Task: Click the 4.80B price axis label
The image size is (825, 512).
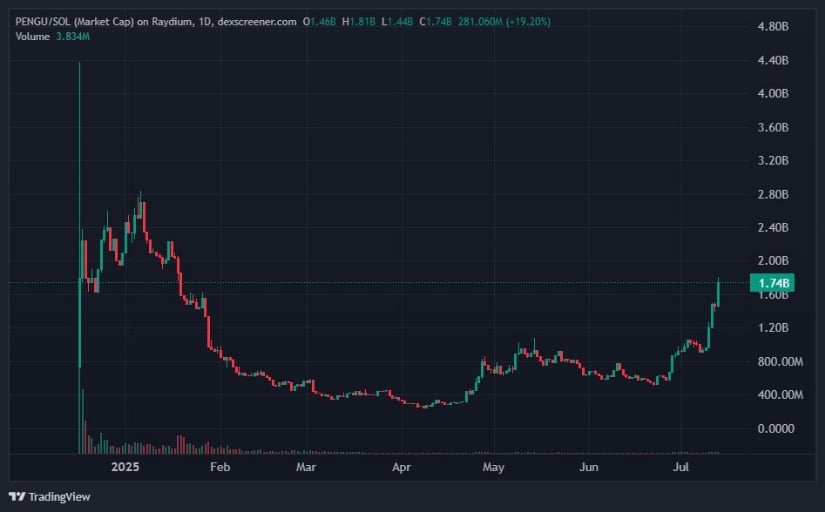Action: tap(773, 26)
